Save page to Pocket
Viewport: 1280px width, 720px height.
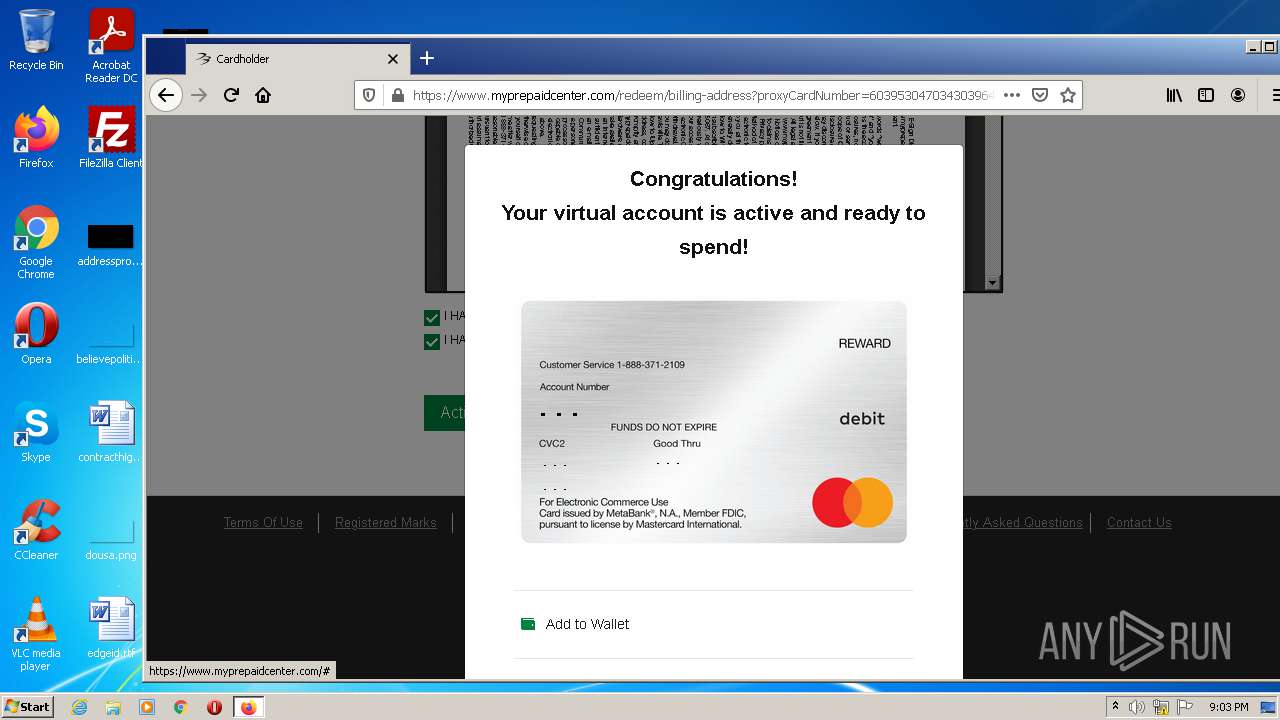coord(1040,95)
